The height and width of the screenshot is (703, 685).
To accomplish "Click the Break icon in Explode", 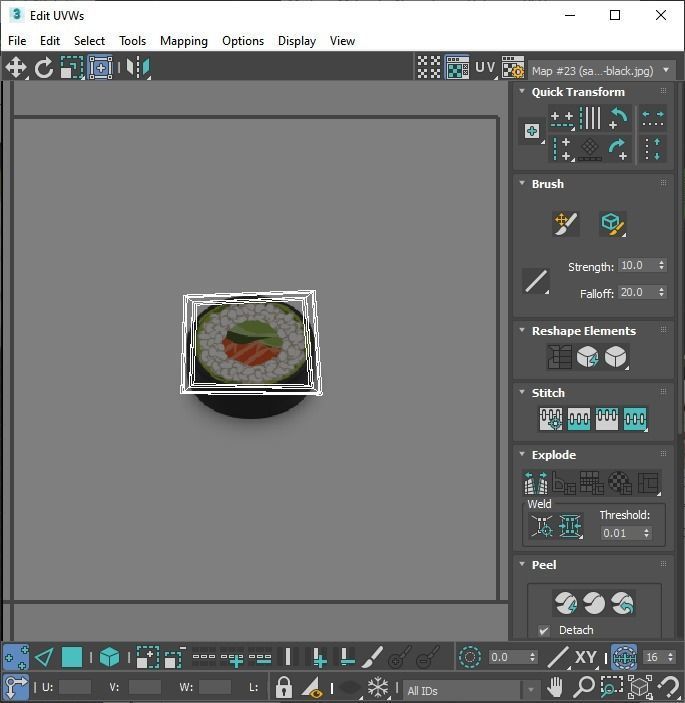I will click(x=536, y=482).
